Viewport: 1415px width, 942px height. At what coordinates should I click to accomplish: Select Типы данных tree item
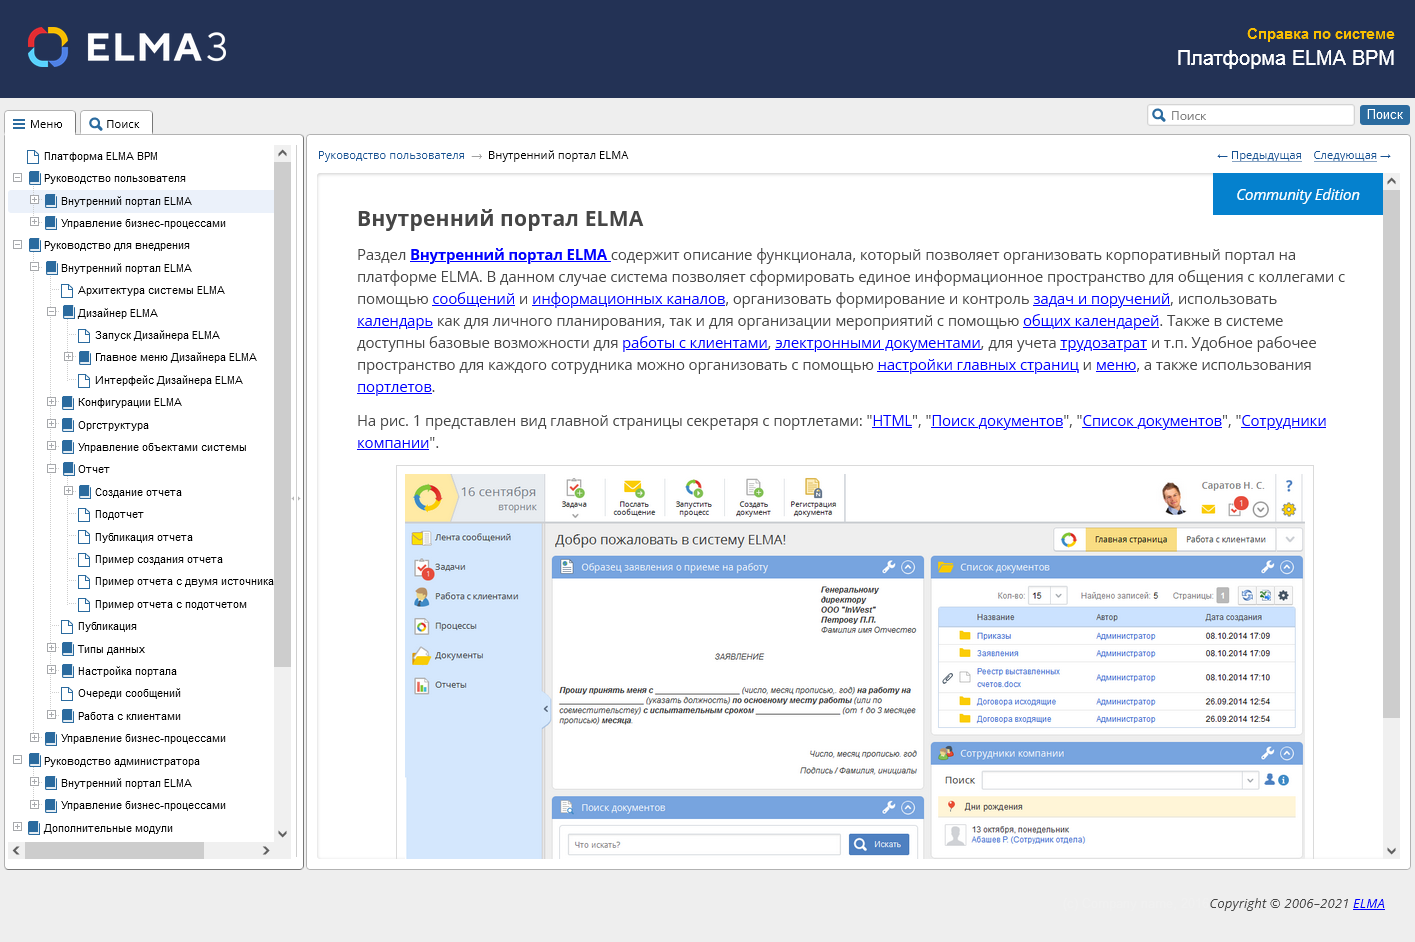[111, 649]
